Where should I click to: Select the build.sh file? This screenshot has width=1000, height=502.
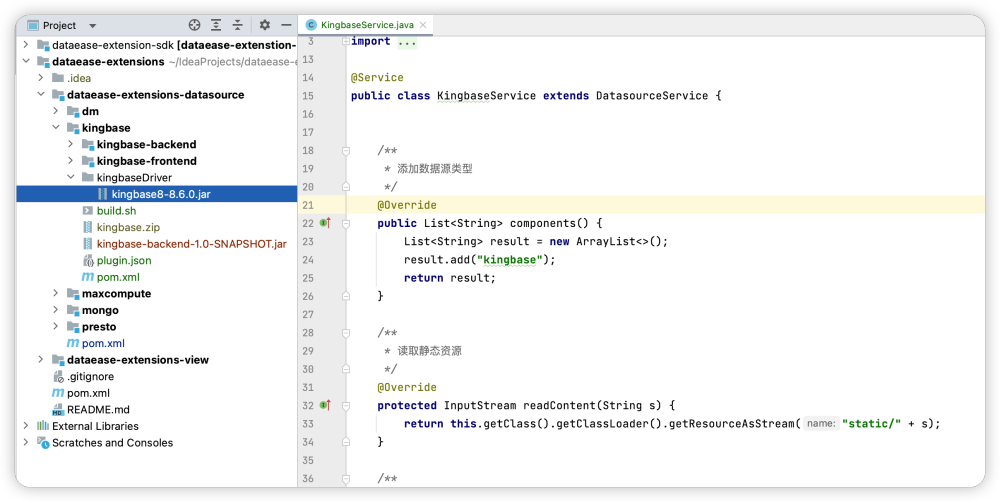click(116, 210)
